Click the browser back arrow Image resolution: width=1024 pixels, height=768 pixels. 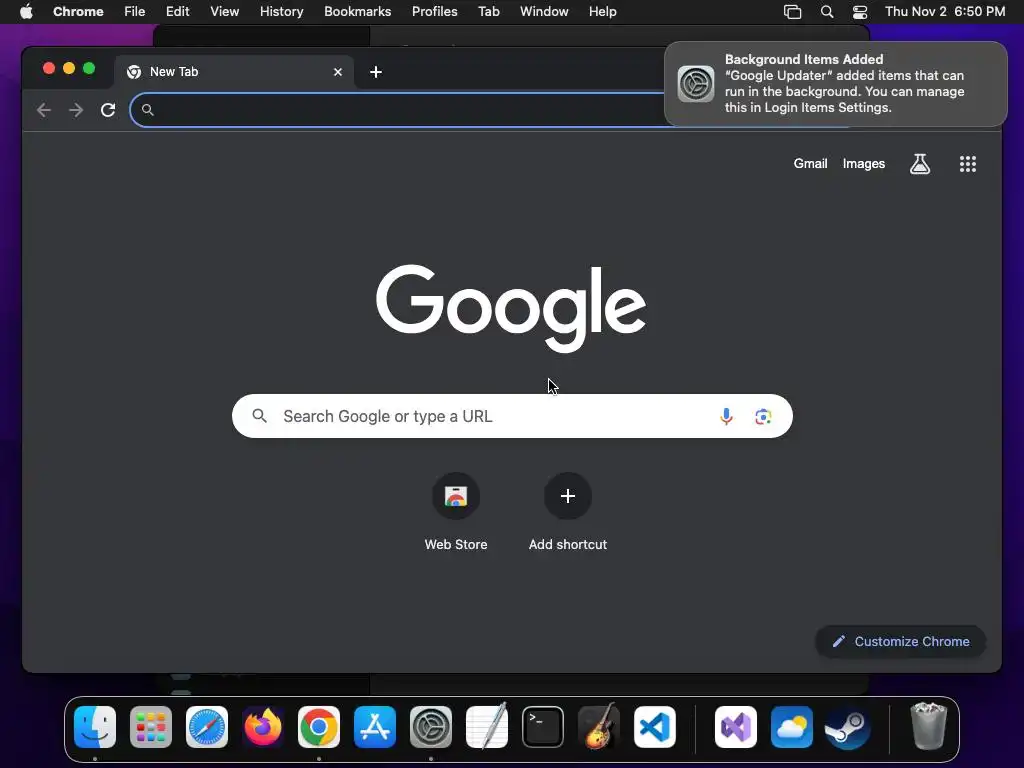pyautogui.click(x=44, y=110)
